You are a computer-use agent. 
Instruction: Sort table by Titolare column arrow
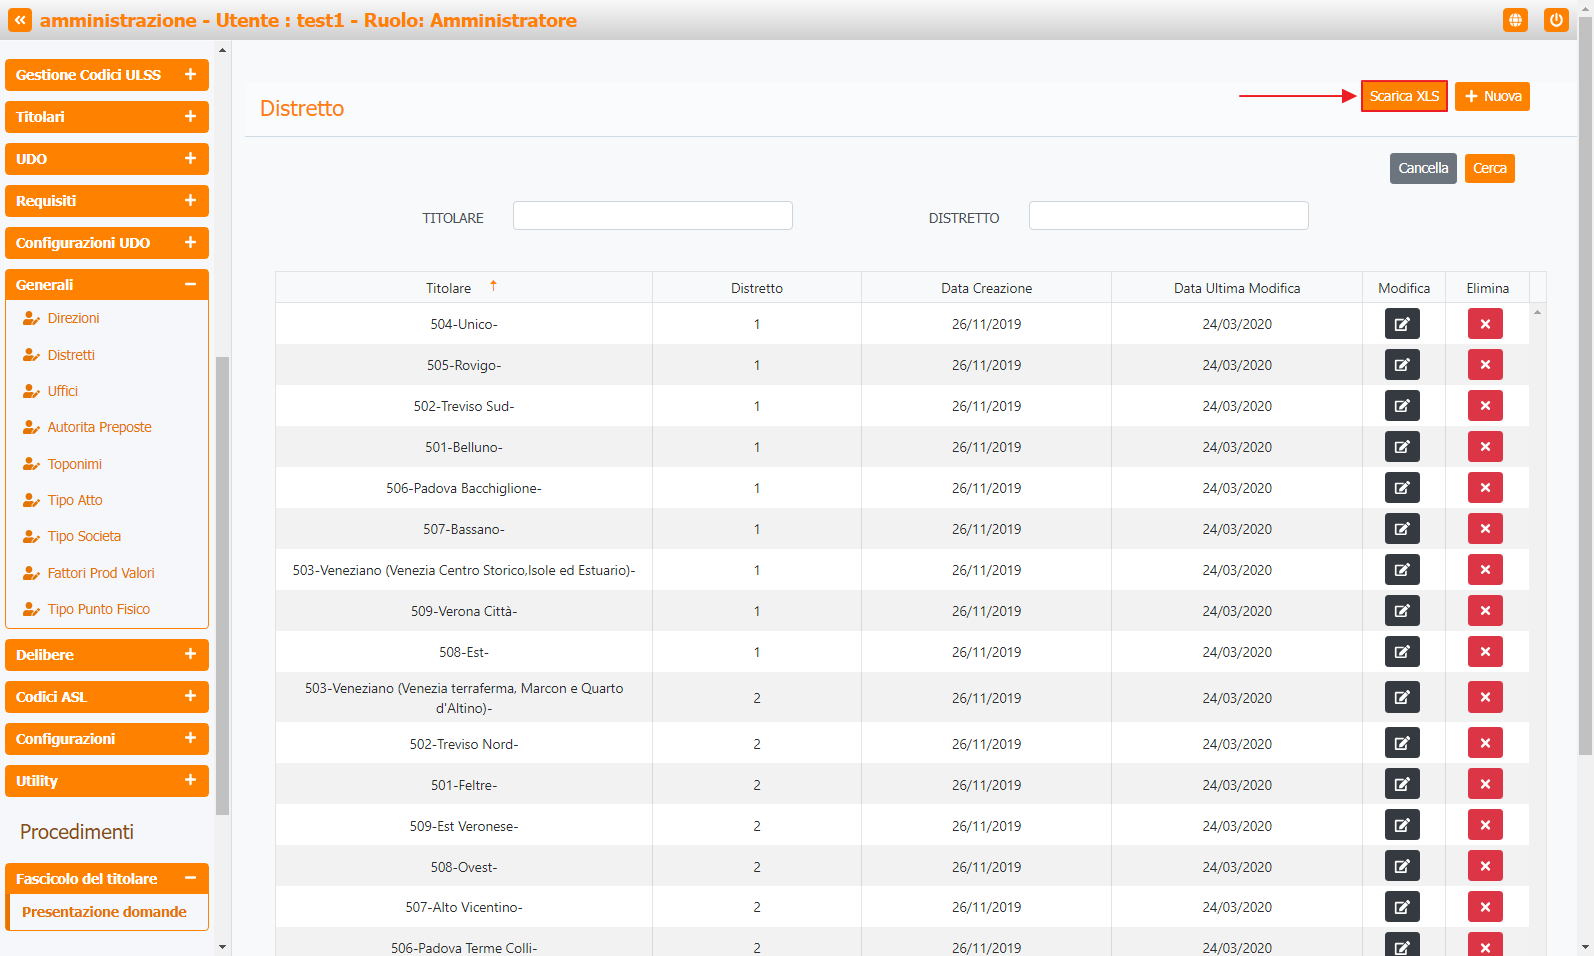[x=493, y=287]
